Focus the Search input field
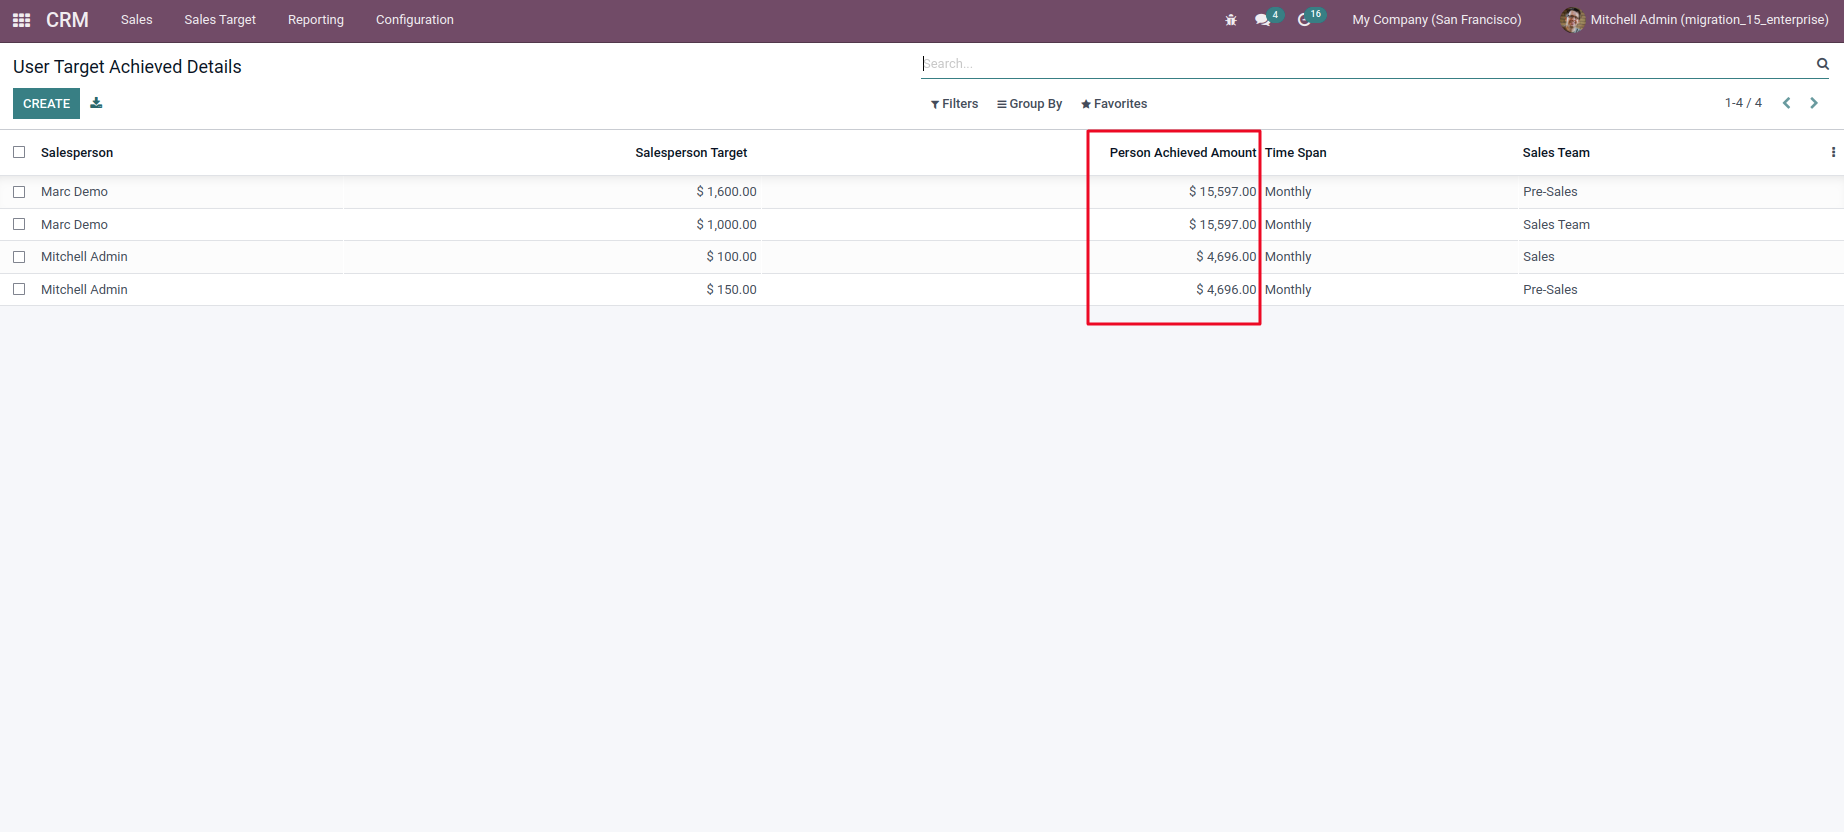The height and width of the screenshot is (832, 1844). (1366, 64)
